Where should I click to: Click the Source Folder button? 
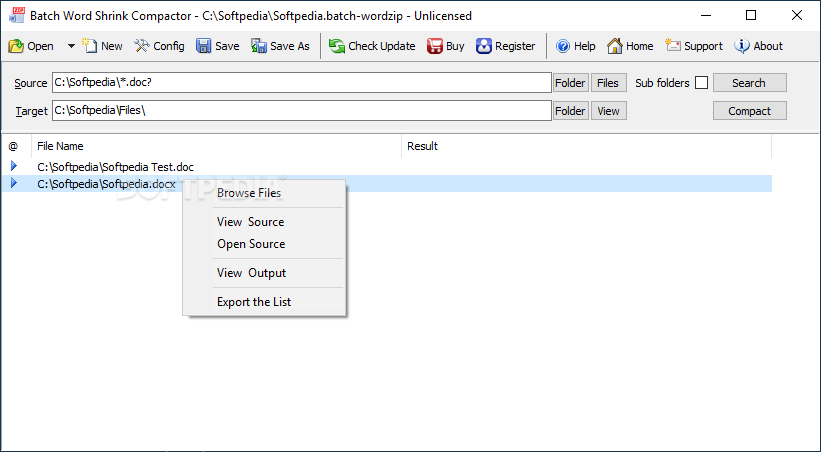click(x=571, y=83)
